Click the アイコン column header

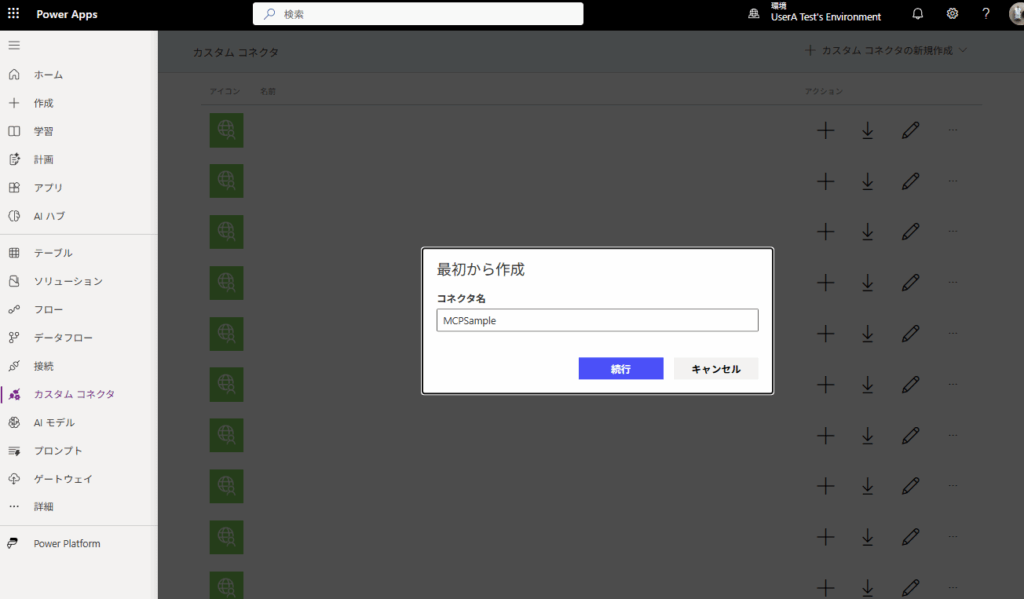(x=225, y=91)
